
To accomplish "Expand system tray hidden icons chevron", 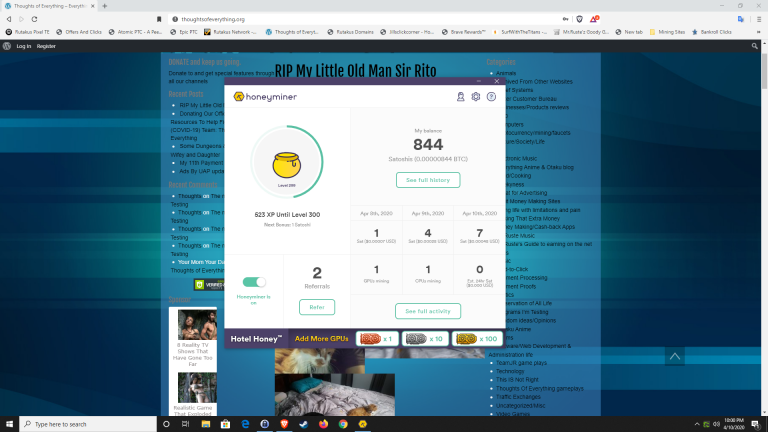I will click(696, 424).
